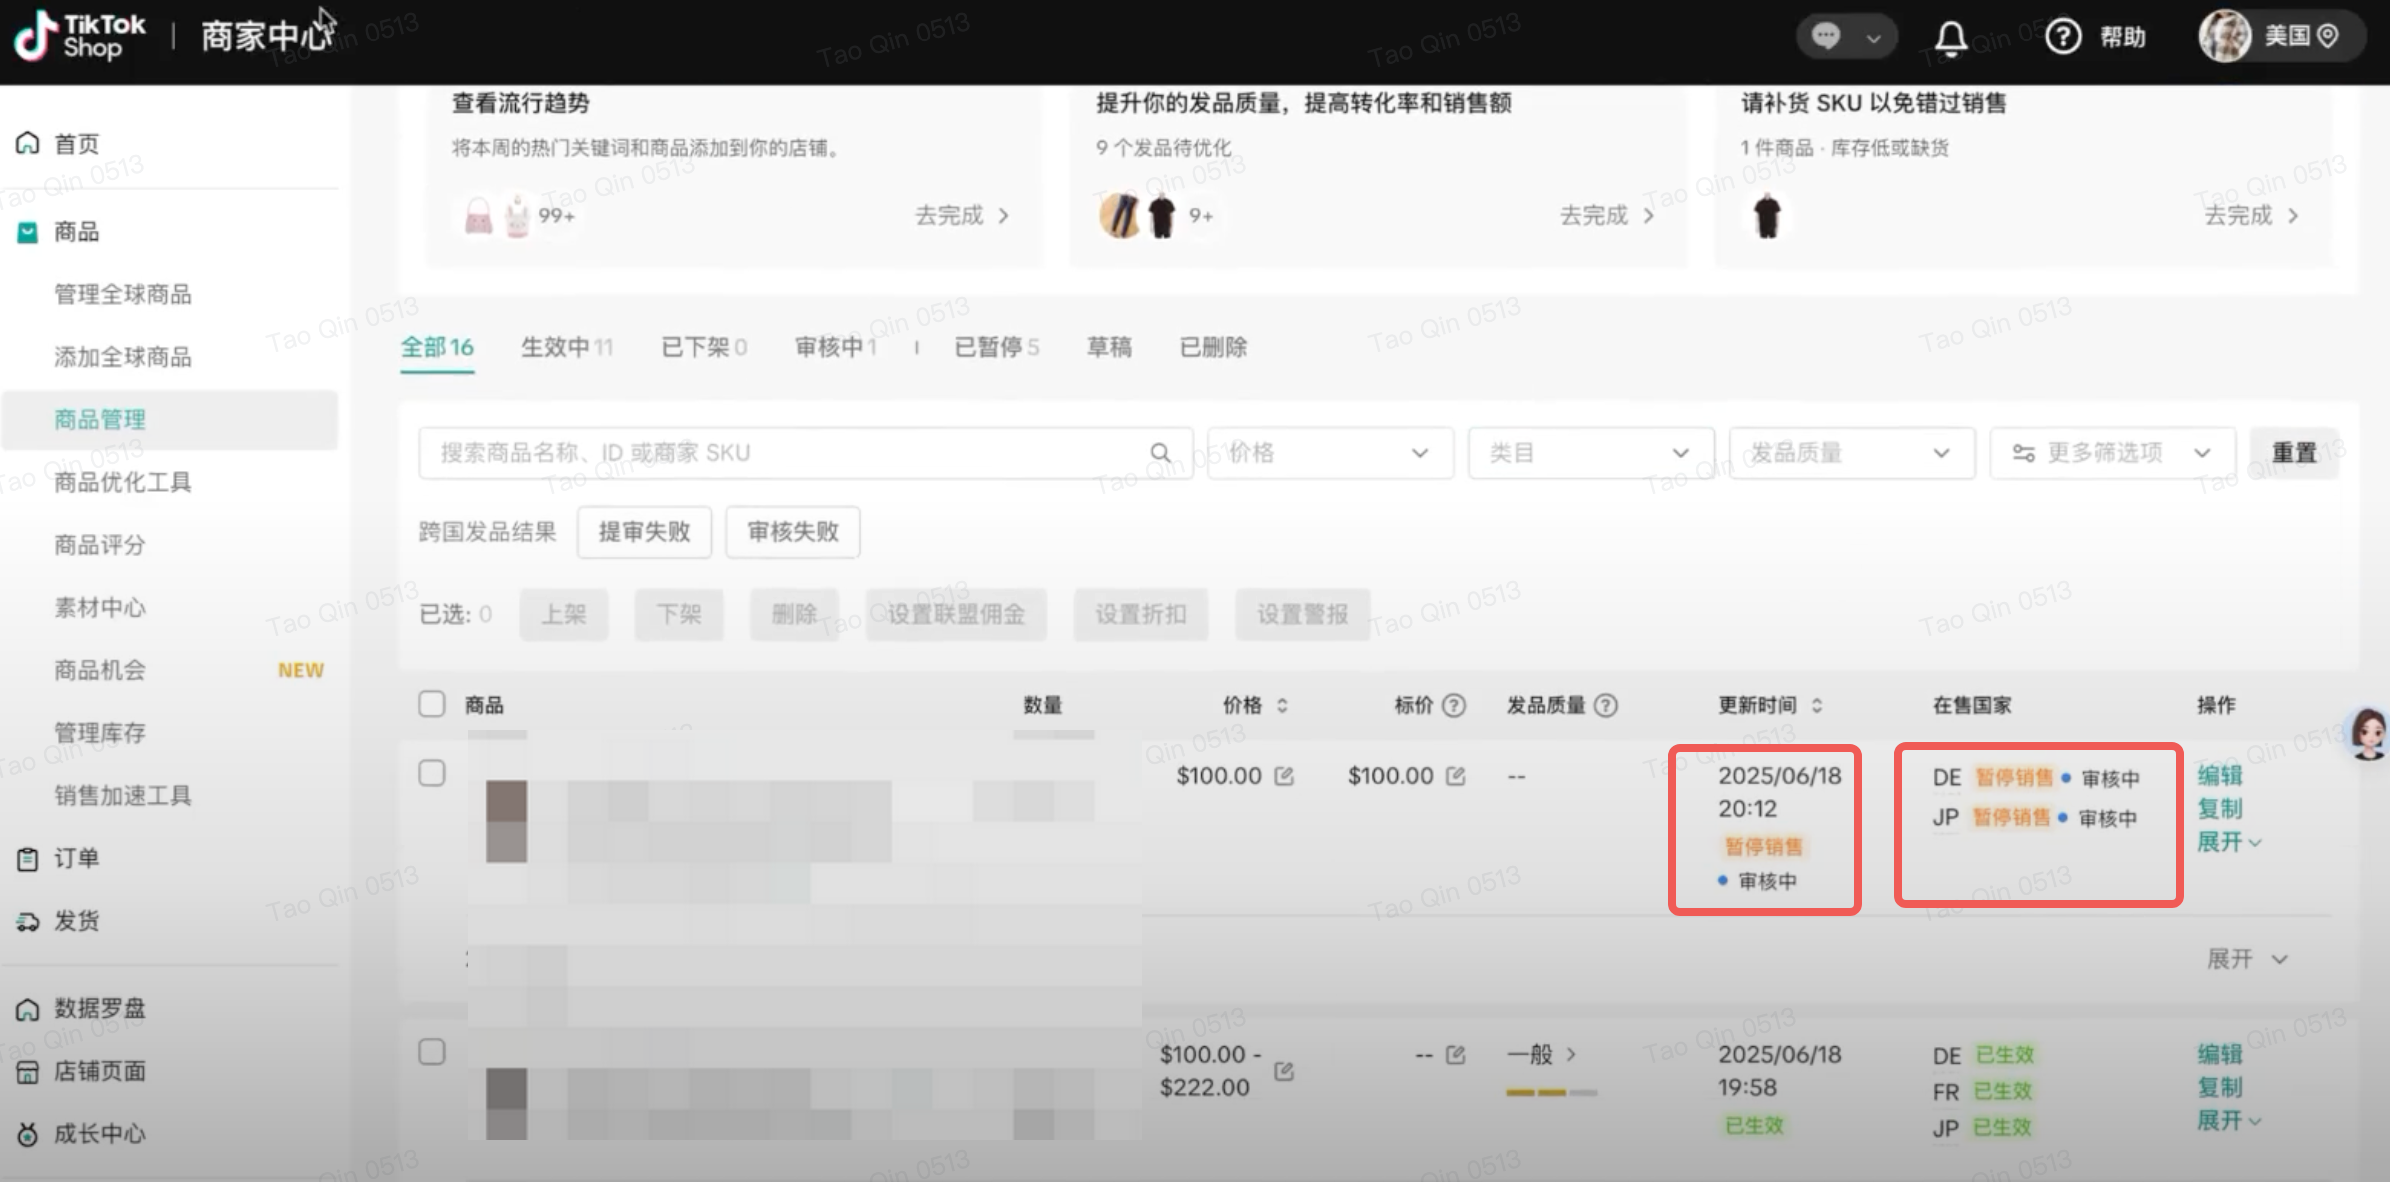The image size is (2390, 1182).
Task: Expand 更多筛选项 filter options
Action: click(x=2112, y=453)
